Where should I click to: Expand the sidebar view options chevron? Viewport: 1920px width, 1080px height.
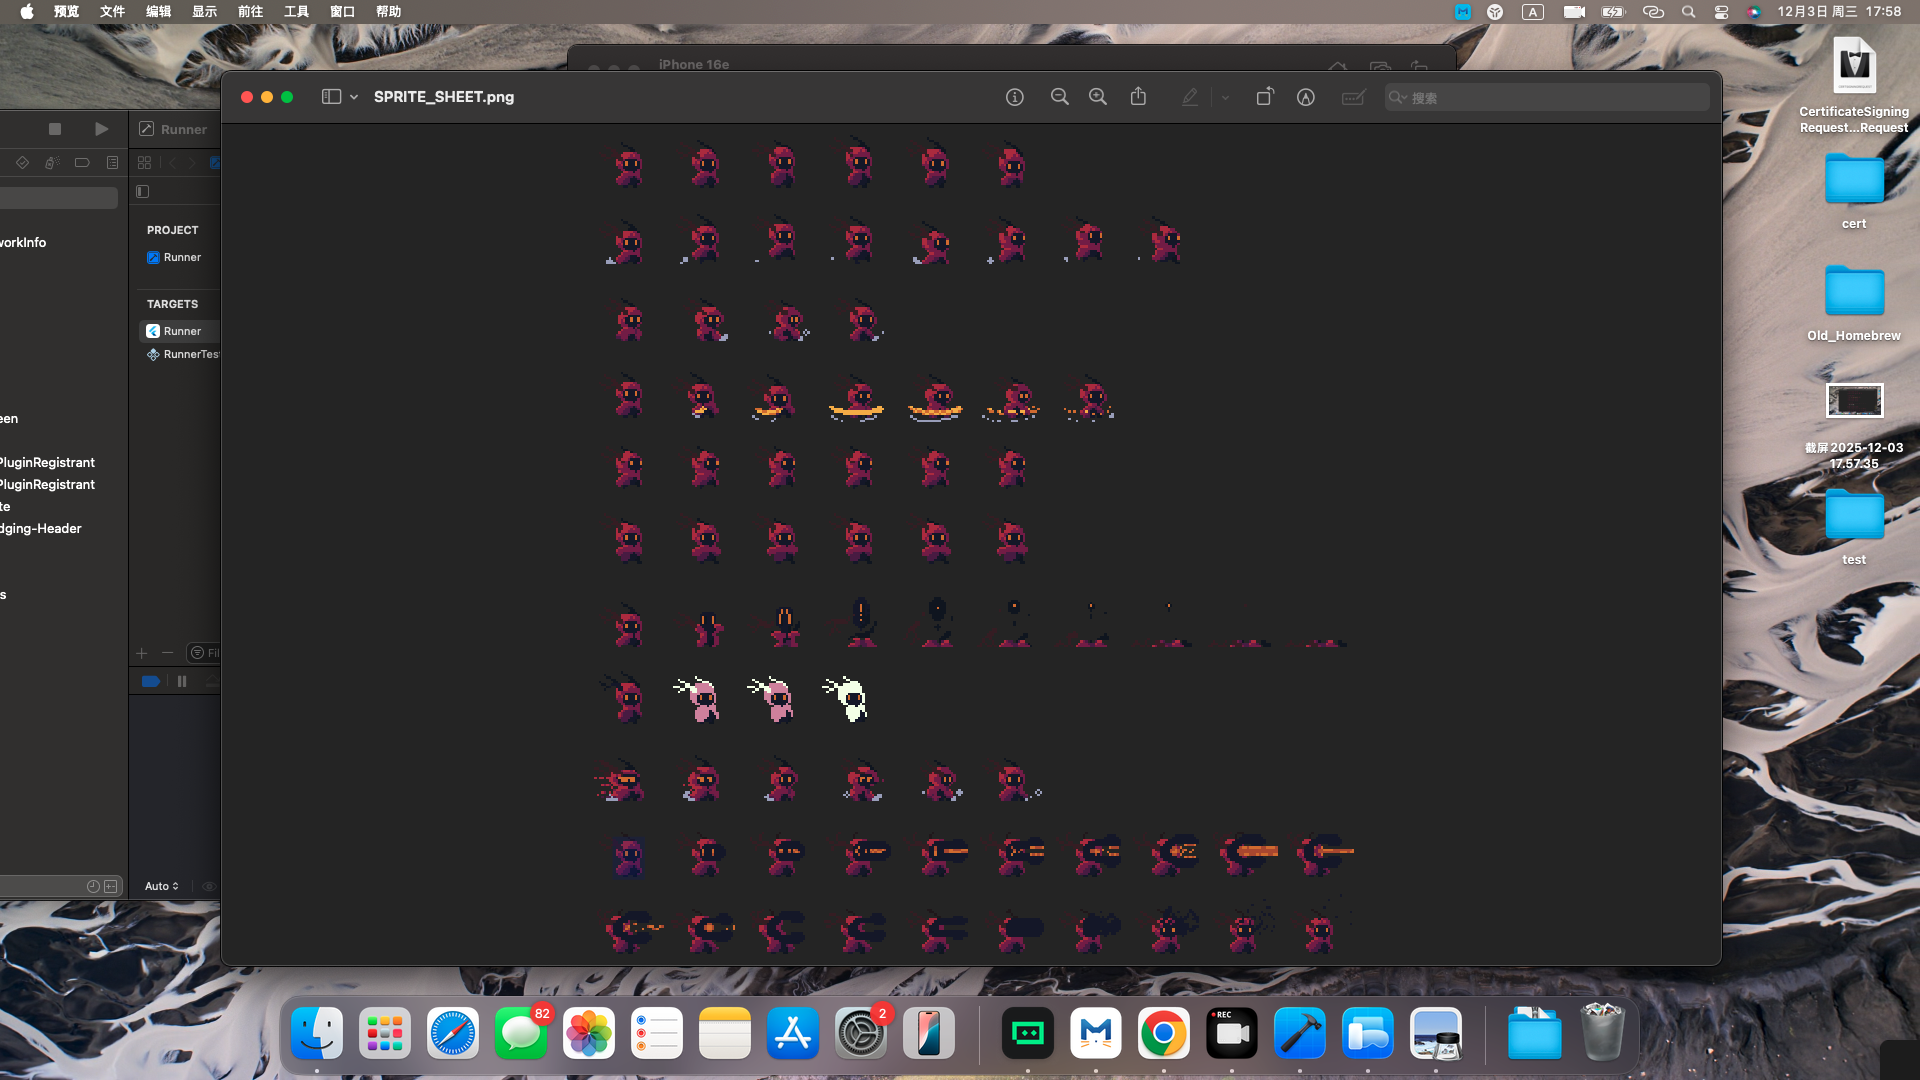click(x=354, y=97)
